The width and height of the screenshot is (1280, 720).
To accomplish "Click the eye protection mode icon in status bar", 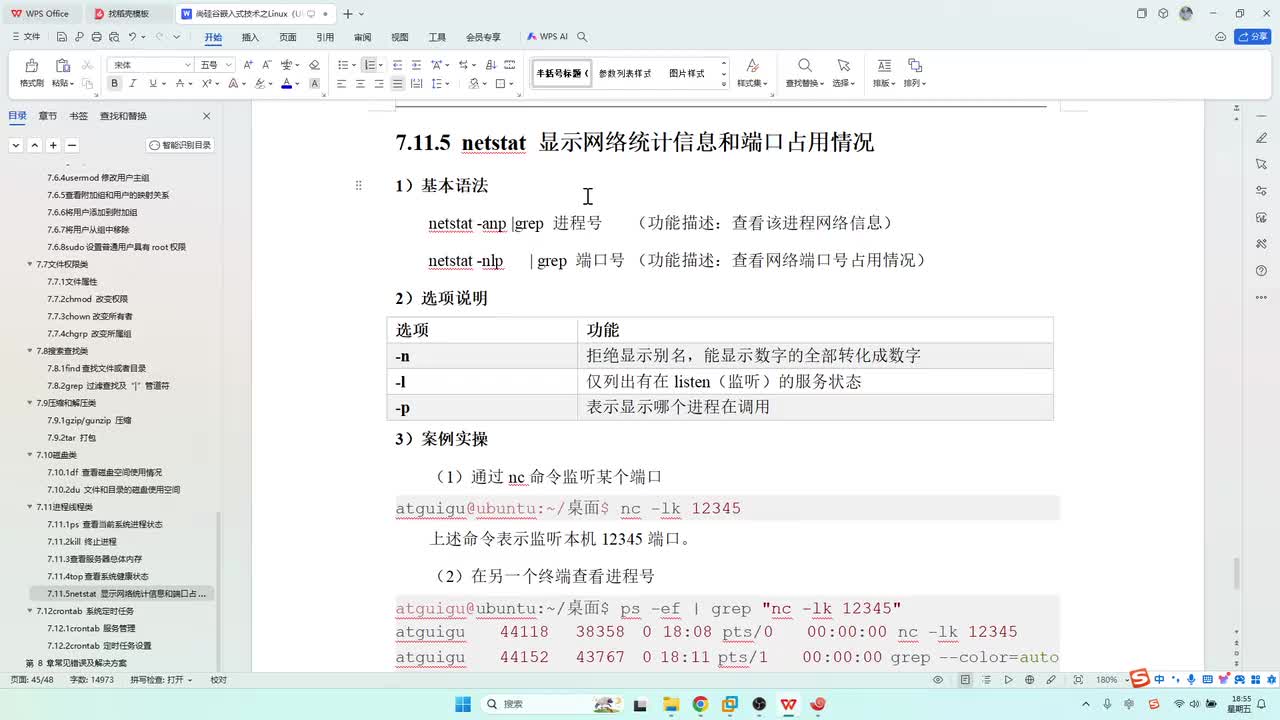I will (938, 680).
